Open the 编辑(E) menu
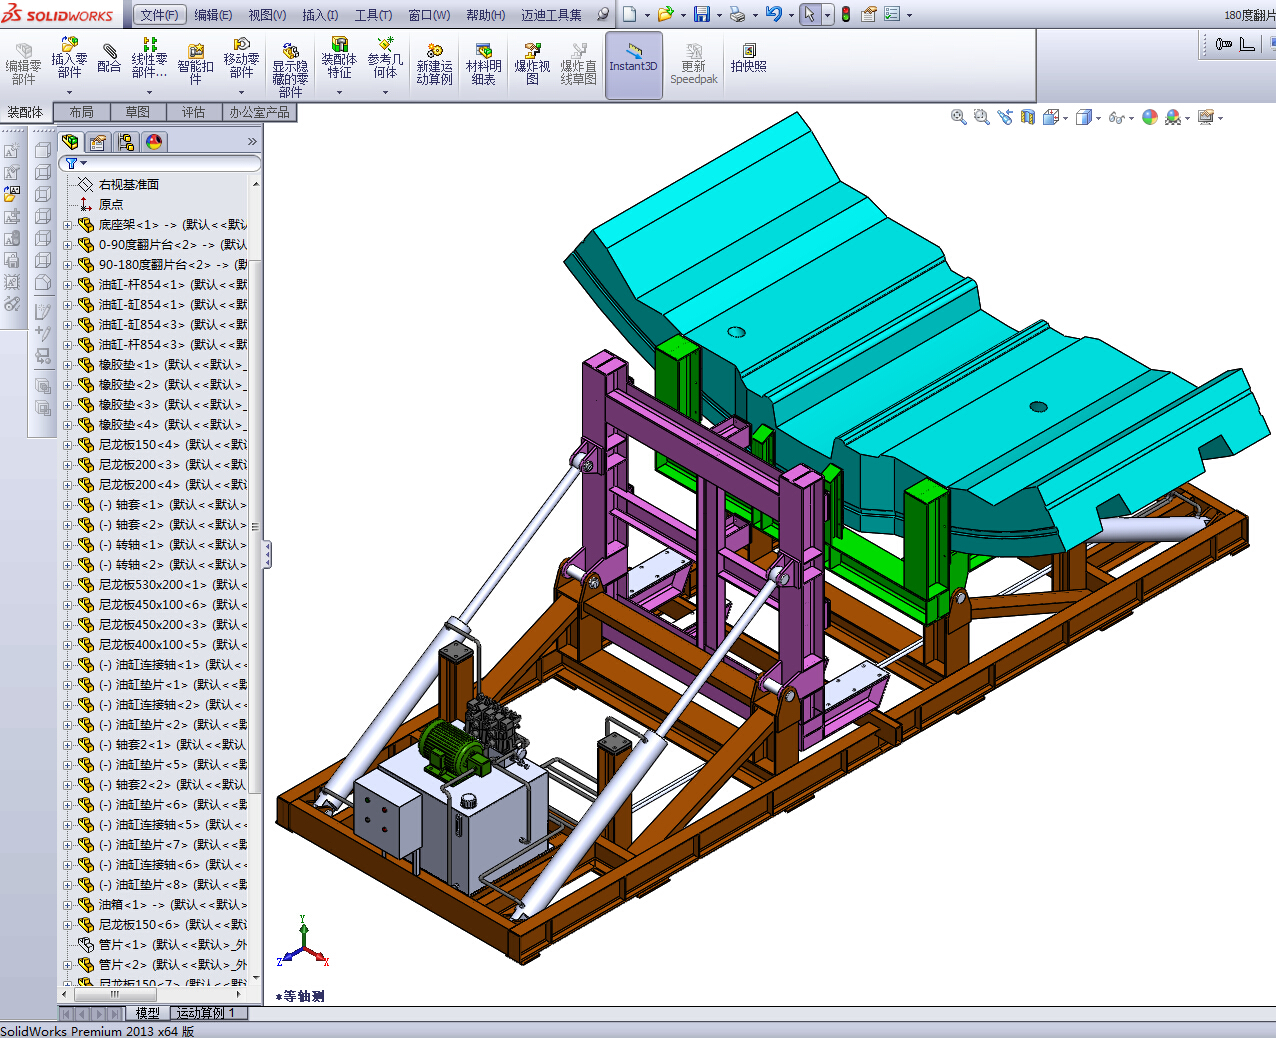The image size is (1276, 1038). pos(213,15)
